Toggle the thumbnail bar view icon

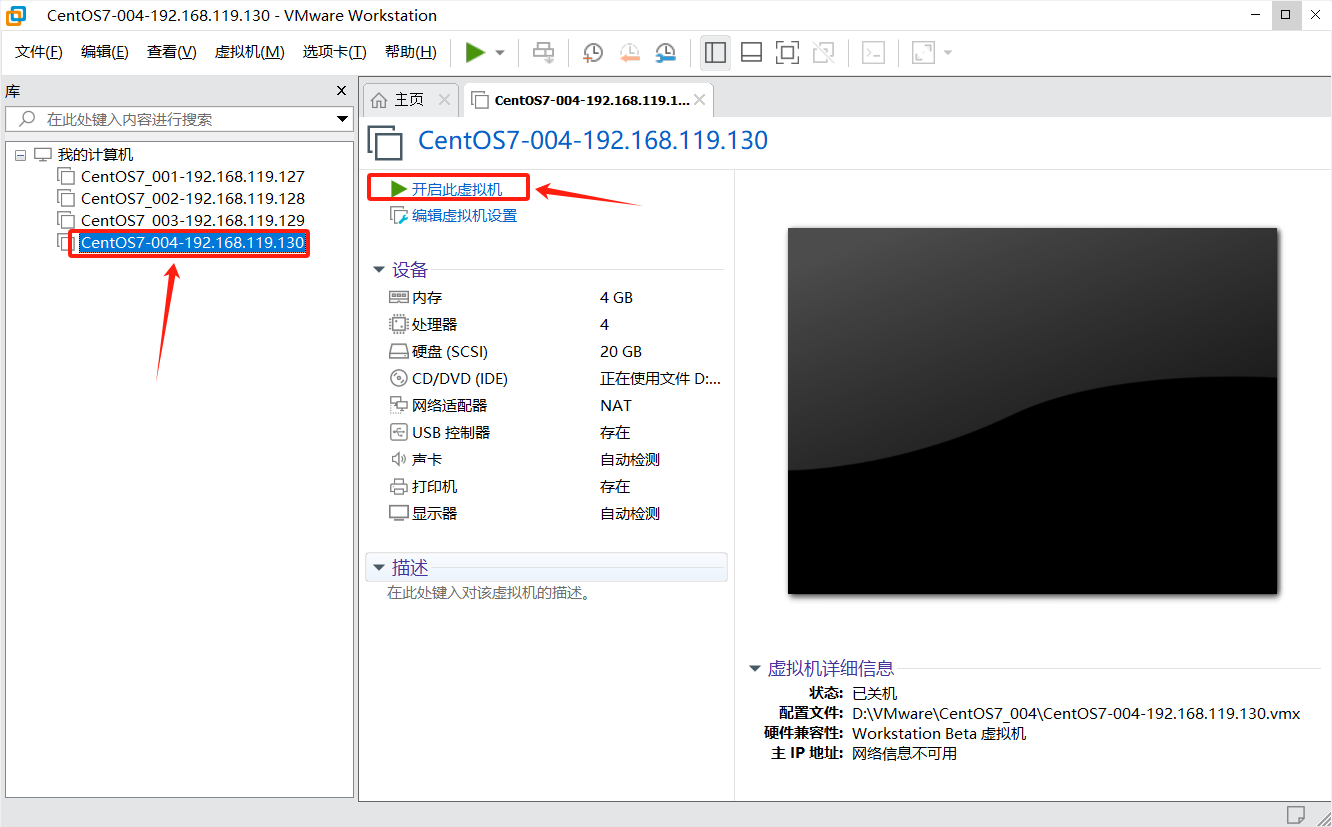point(751,53)
